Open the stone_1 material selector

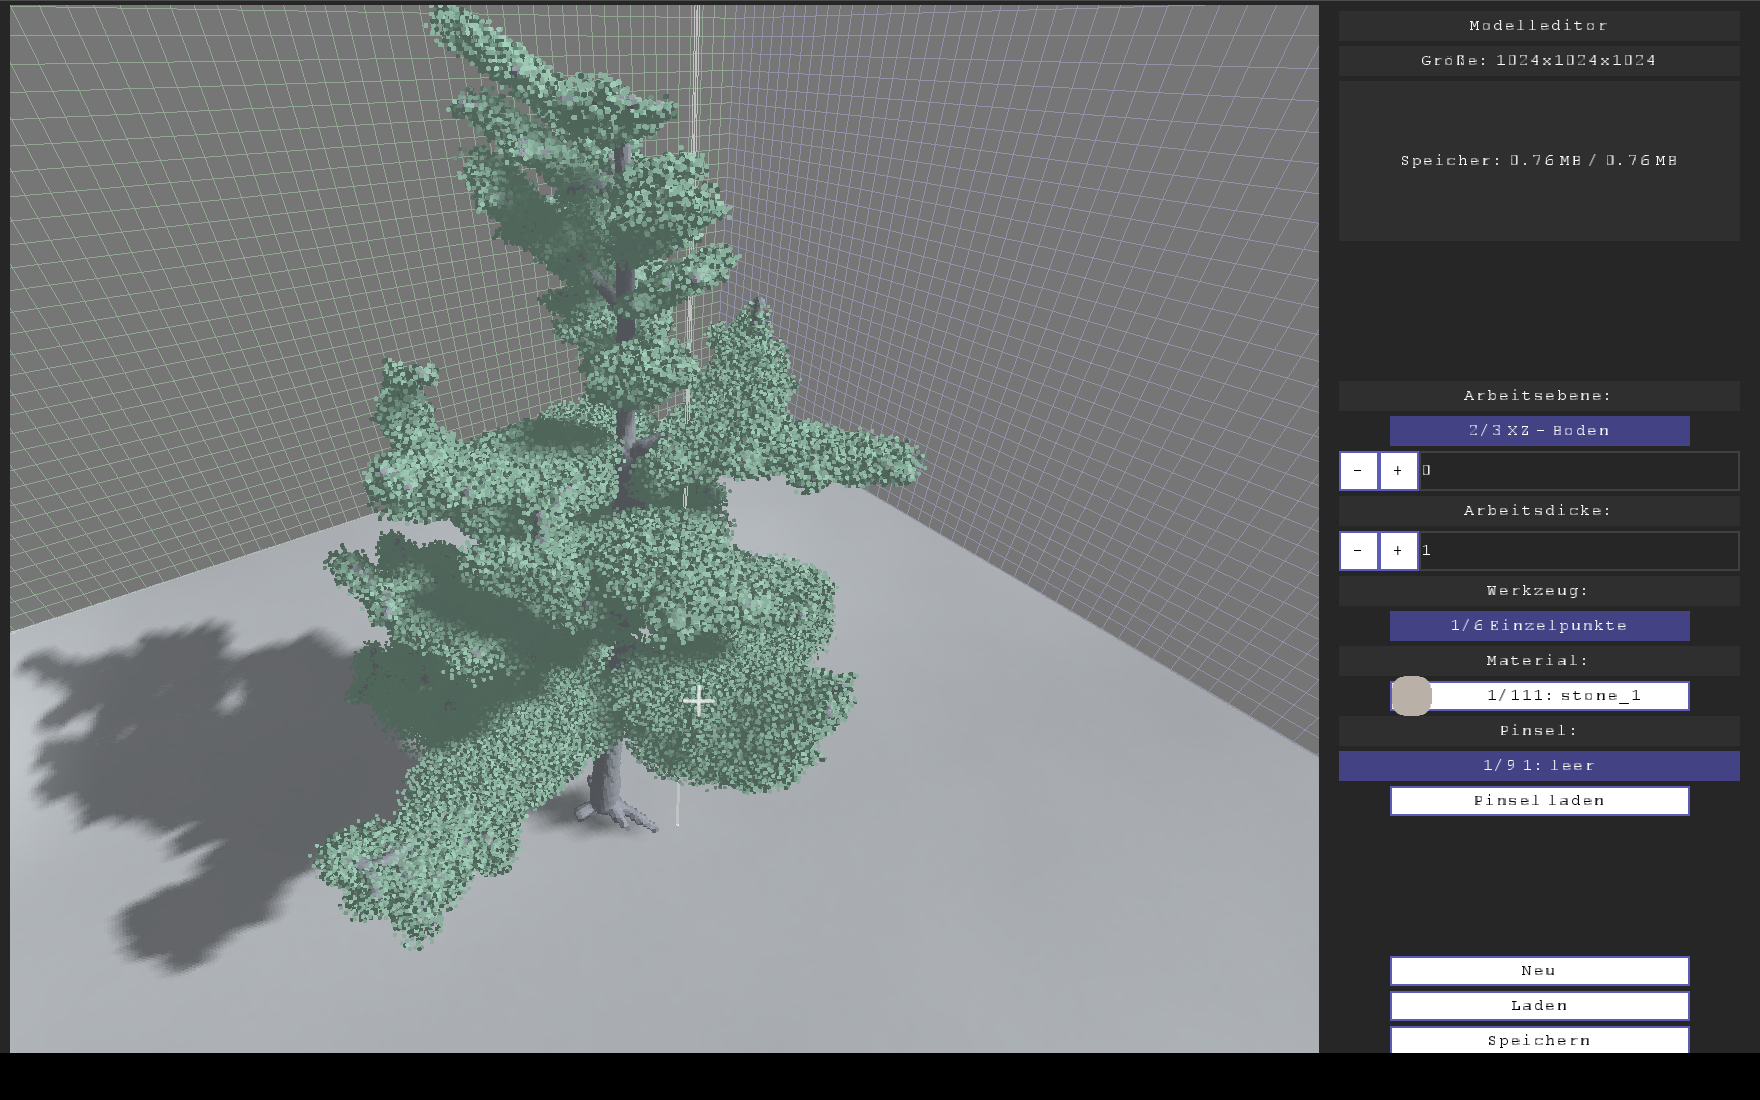point(1560,696)
